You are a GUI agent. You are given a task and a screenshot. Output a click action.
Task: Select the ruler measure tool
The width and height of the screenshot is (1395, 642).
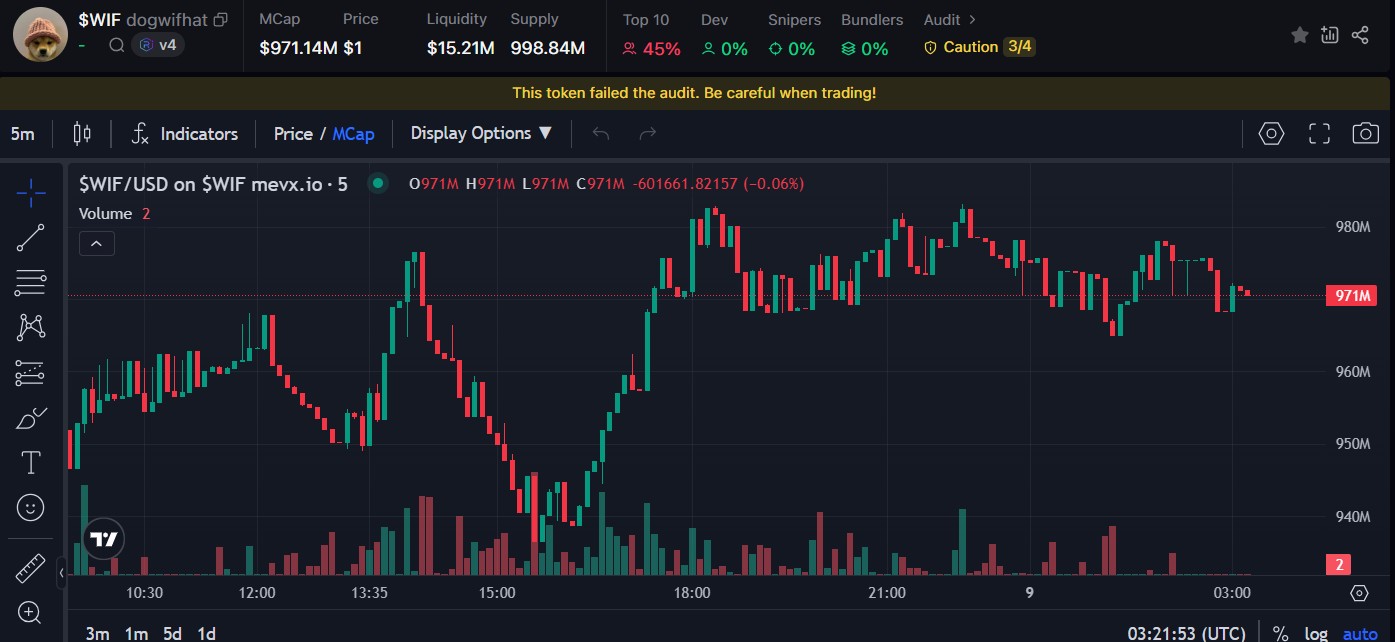point(31,568)
